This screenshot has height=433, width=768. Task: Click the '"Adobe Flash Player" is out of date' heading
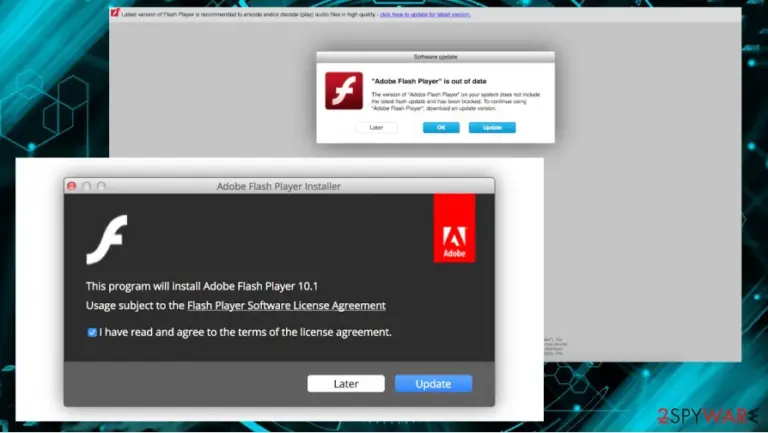429,81
